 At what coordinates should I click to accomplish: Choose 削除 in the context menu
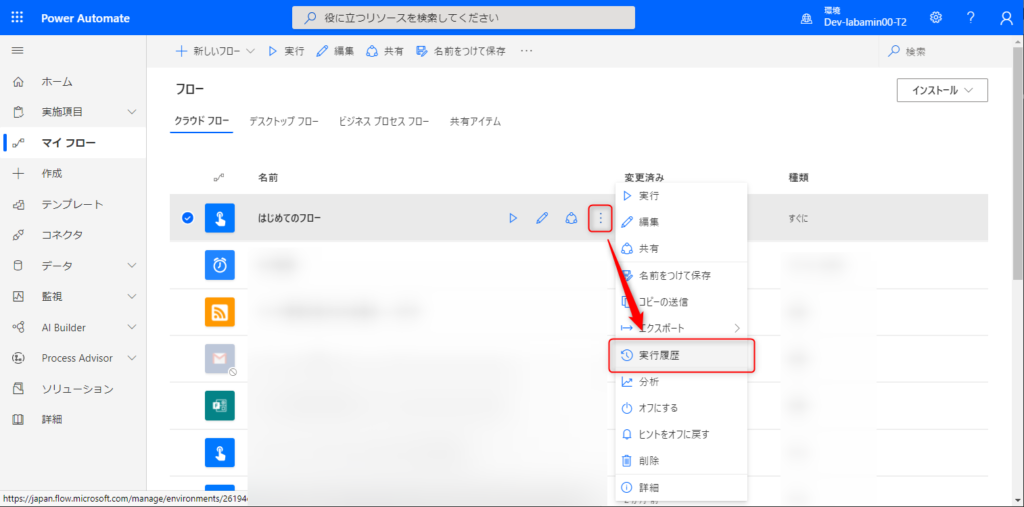pyautogui.click(x=681, y=461)
